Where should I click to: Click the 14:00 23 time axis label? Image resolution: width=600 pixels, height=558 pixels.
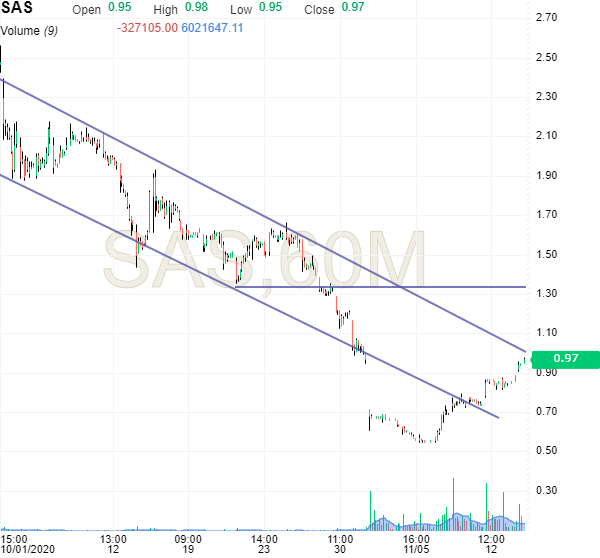pos(264,543)
